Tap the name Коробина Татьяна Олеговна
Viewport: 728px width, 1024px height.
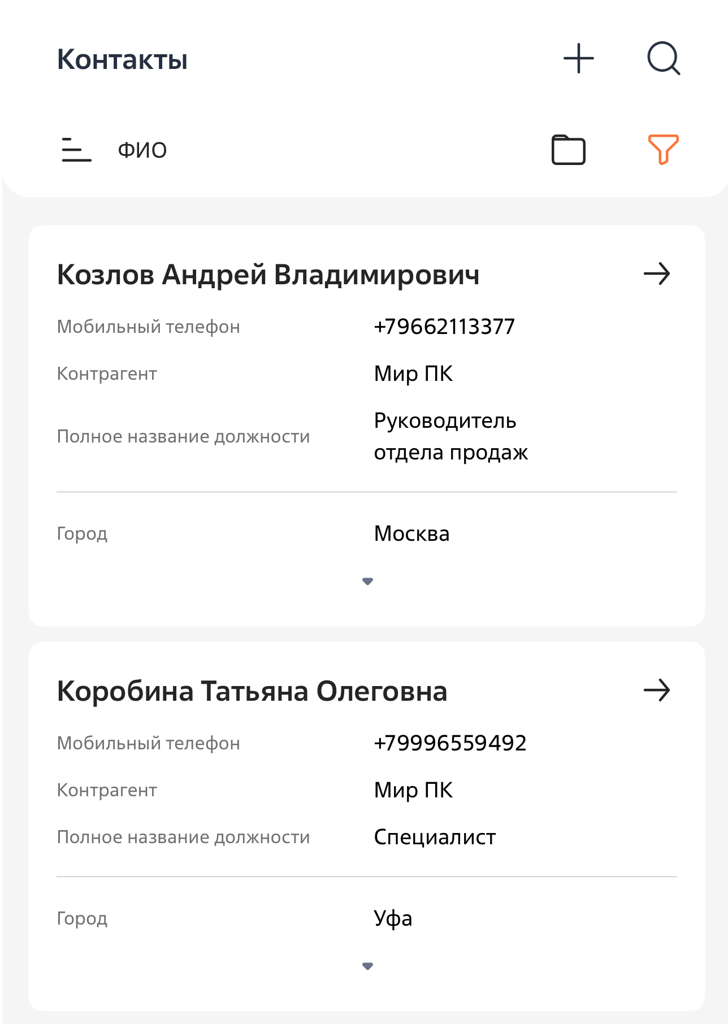(252, 691)
